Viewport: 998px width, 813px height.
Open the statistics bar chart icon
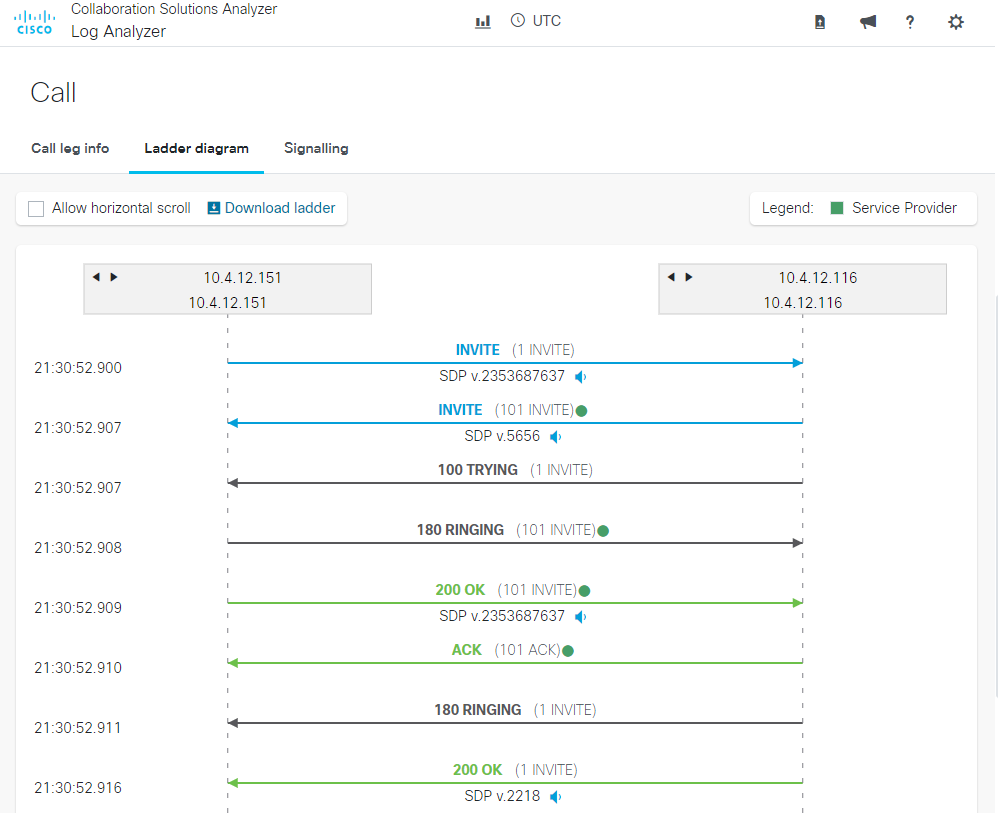pos(483,22)
